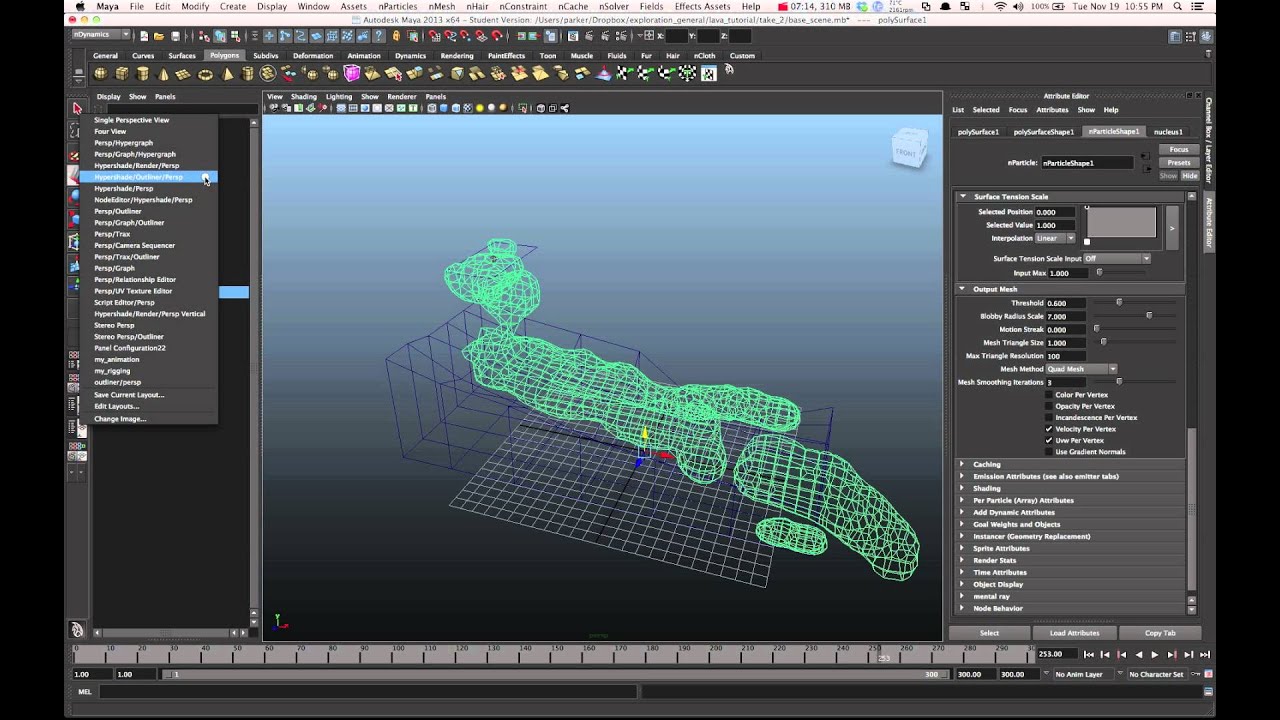Viewport: 1280px width, 720px height.
Task: Click the polygon cylinder shelf icon
Action: (143, 74)
